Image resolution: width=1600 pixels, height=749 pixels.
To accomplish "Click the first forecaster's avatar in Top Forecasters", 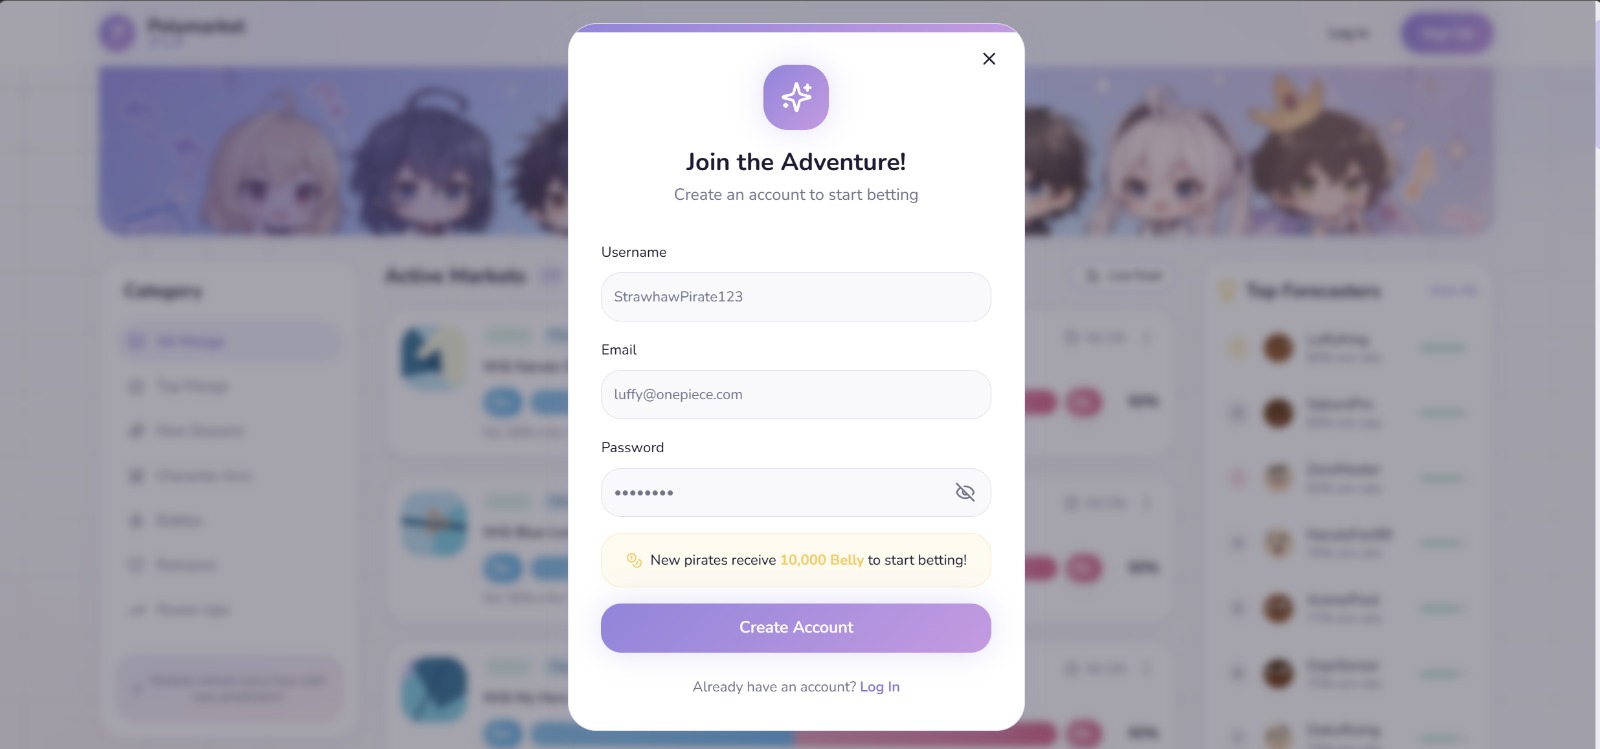I will click(1278, 348).
